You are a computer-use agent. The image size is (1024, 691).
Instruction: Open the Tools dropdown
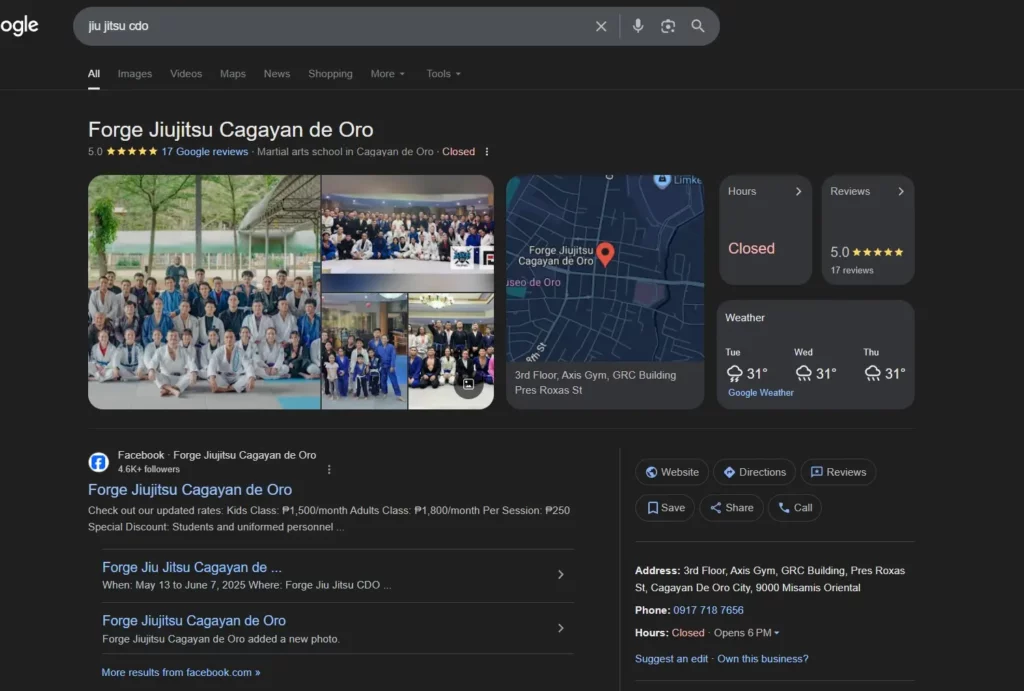point(443,74)
